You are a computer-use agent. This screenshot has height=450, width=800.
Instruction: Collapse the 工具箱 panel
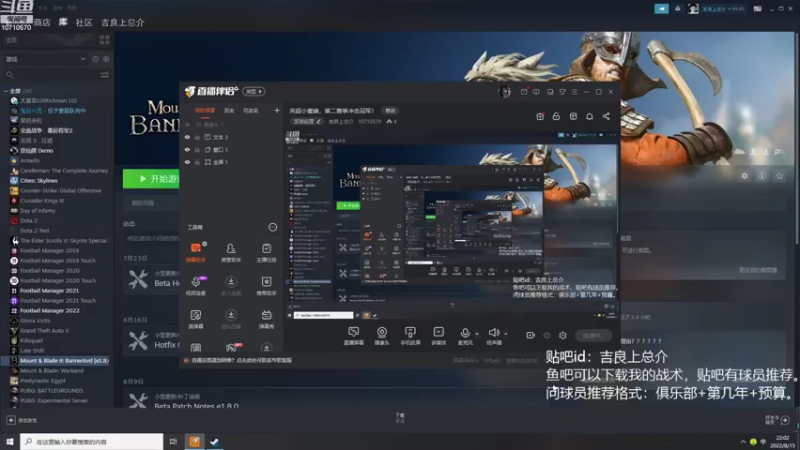[x=272, y=227]
